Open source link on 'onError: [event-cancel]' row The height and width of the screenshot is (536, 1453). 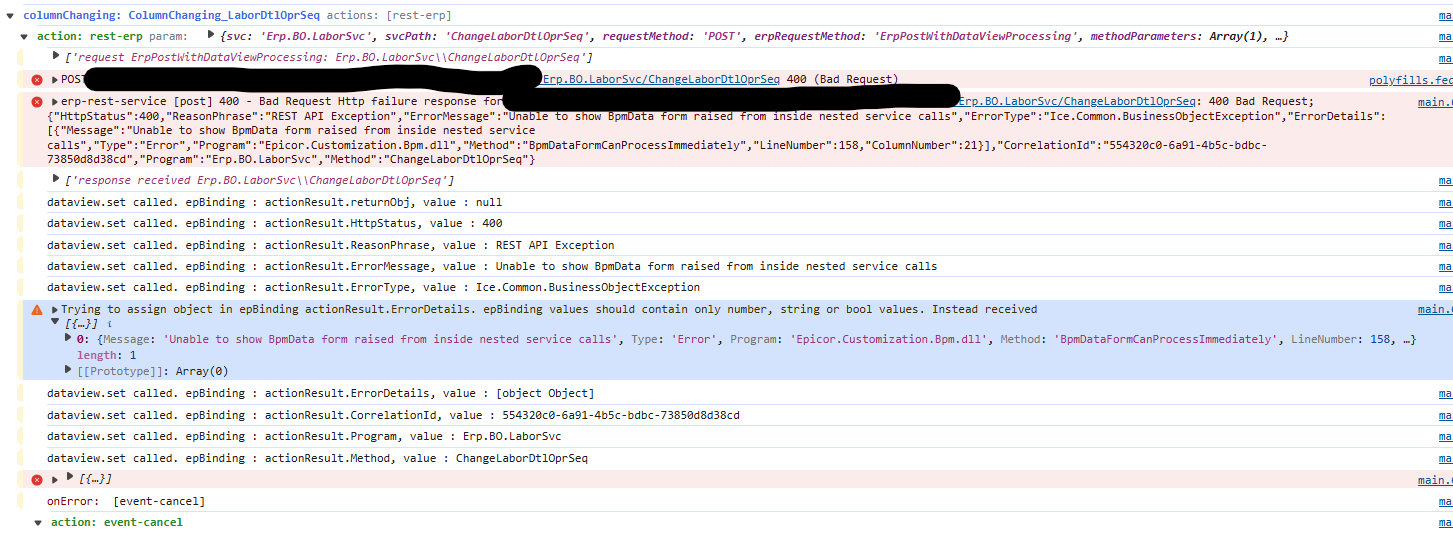click(x=1445, y=501)
